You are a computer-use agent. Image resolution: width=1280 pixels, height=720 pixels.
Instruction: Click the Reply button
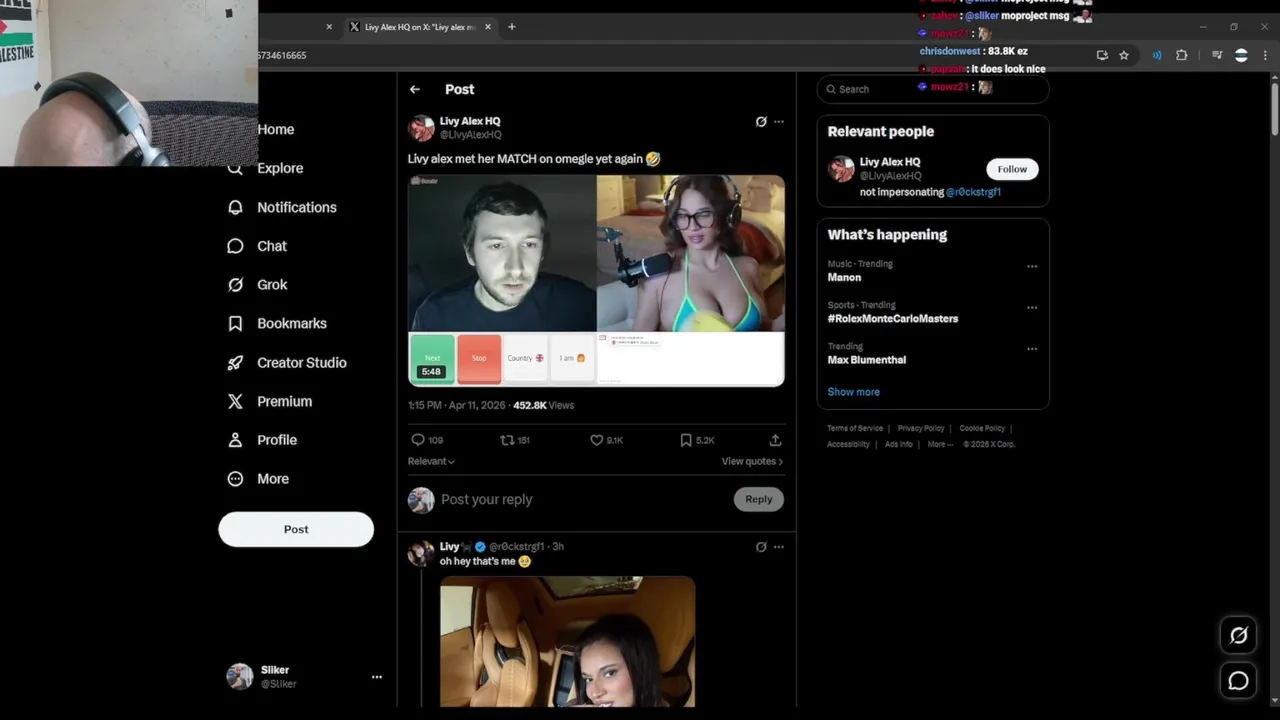(x=759, y=499)
